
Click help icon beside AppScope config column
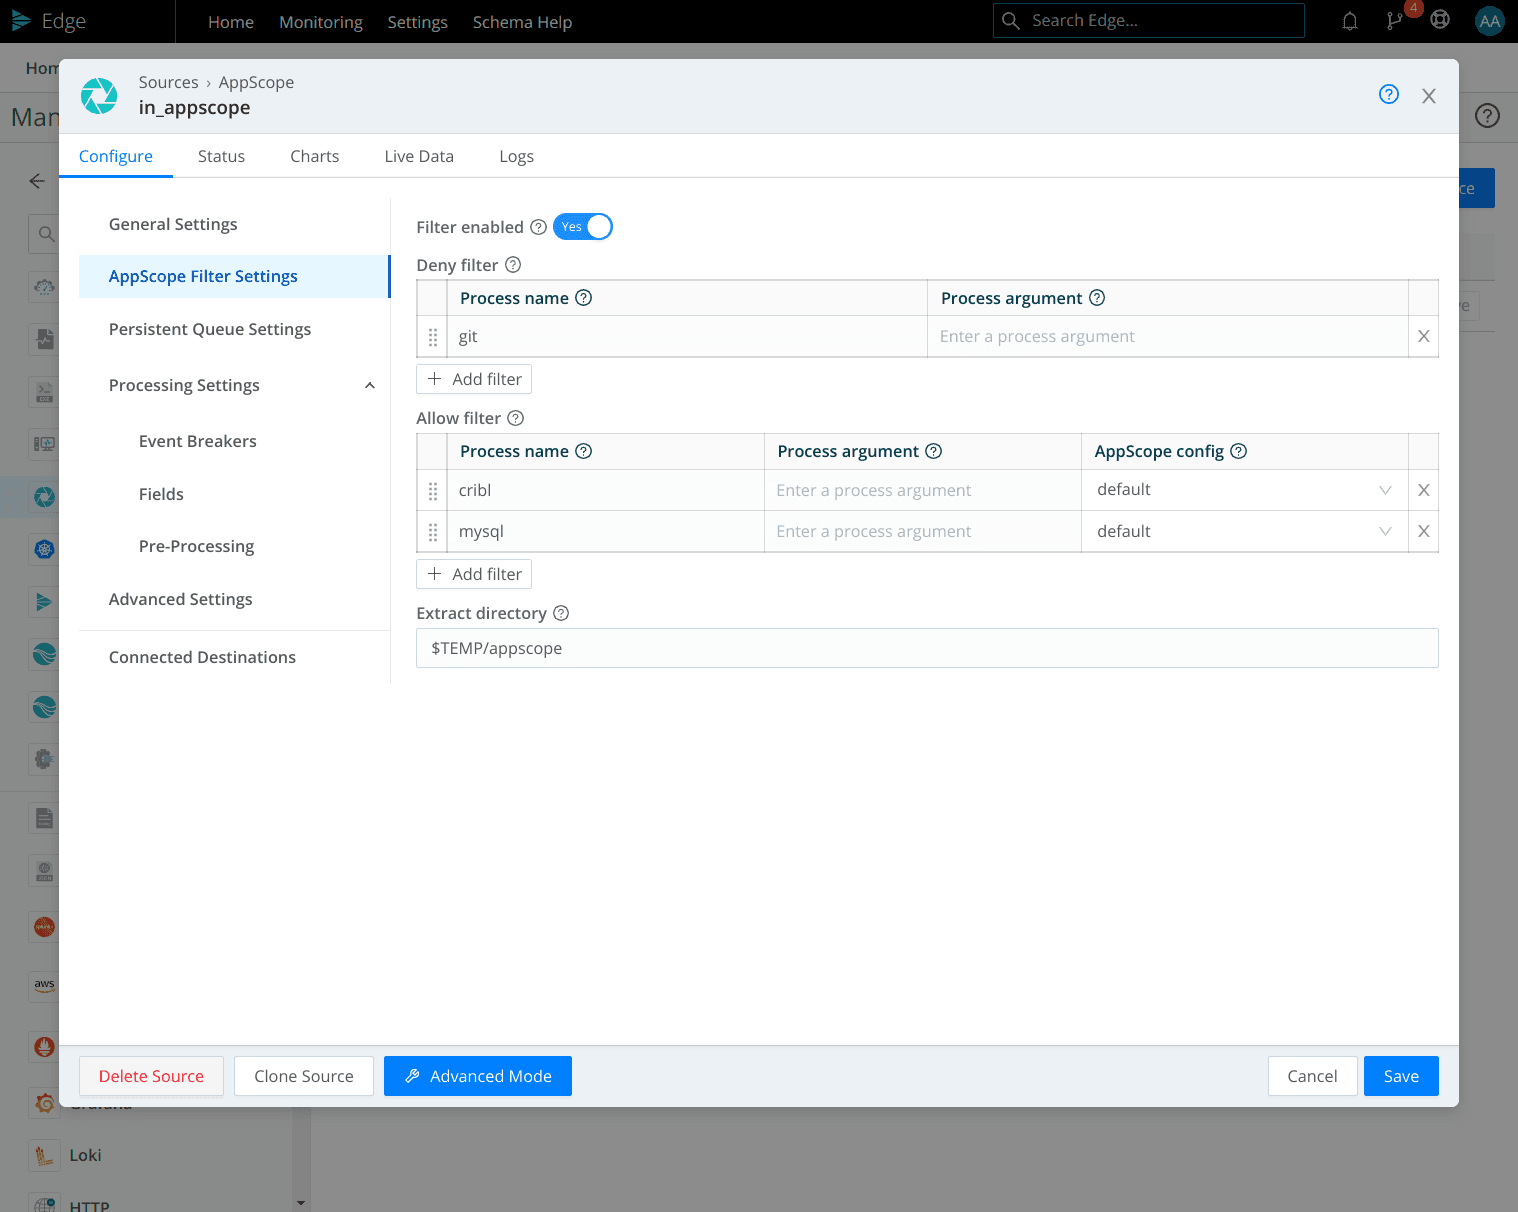point(1238,451)
